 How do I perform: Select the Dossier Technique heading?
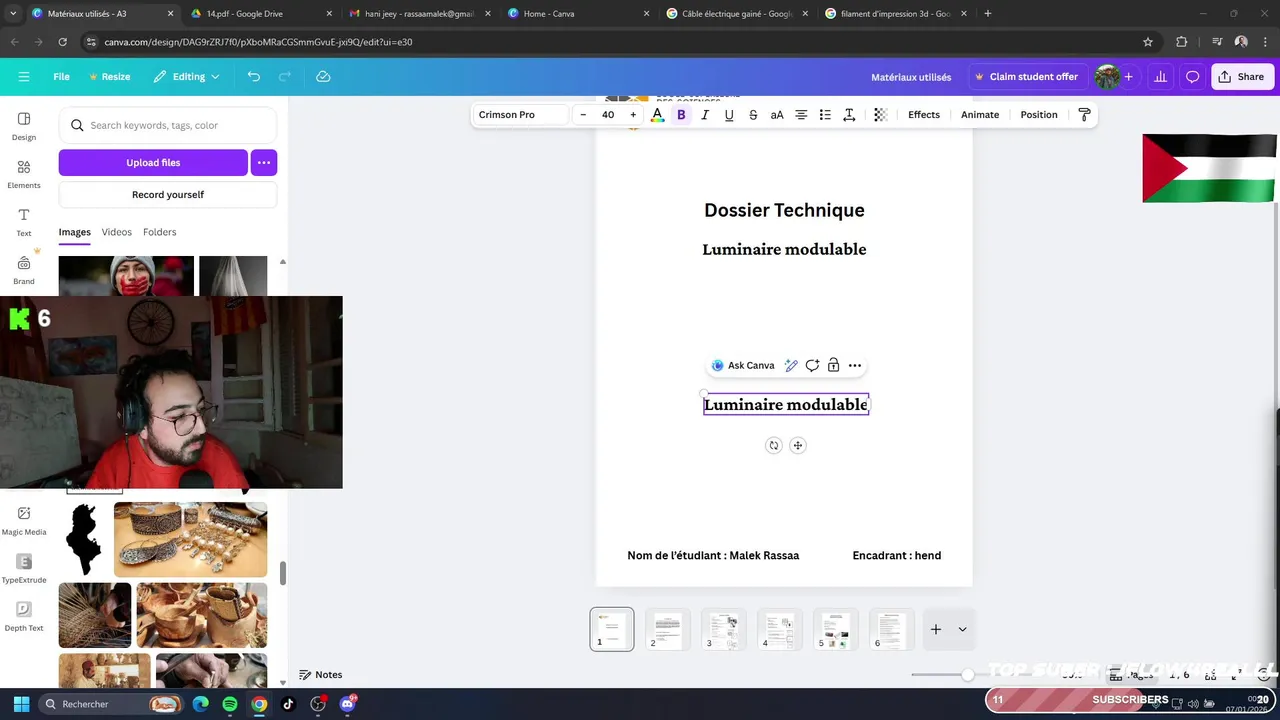784,210
